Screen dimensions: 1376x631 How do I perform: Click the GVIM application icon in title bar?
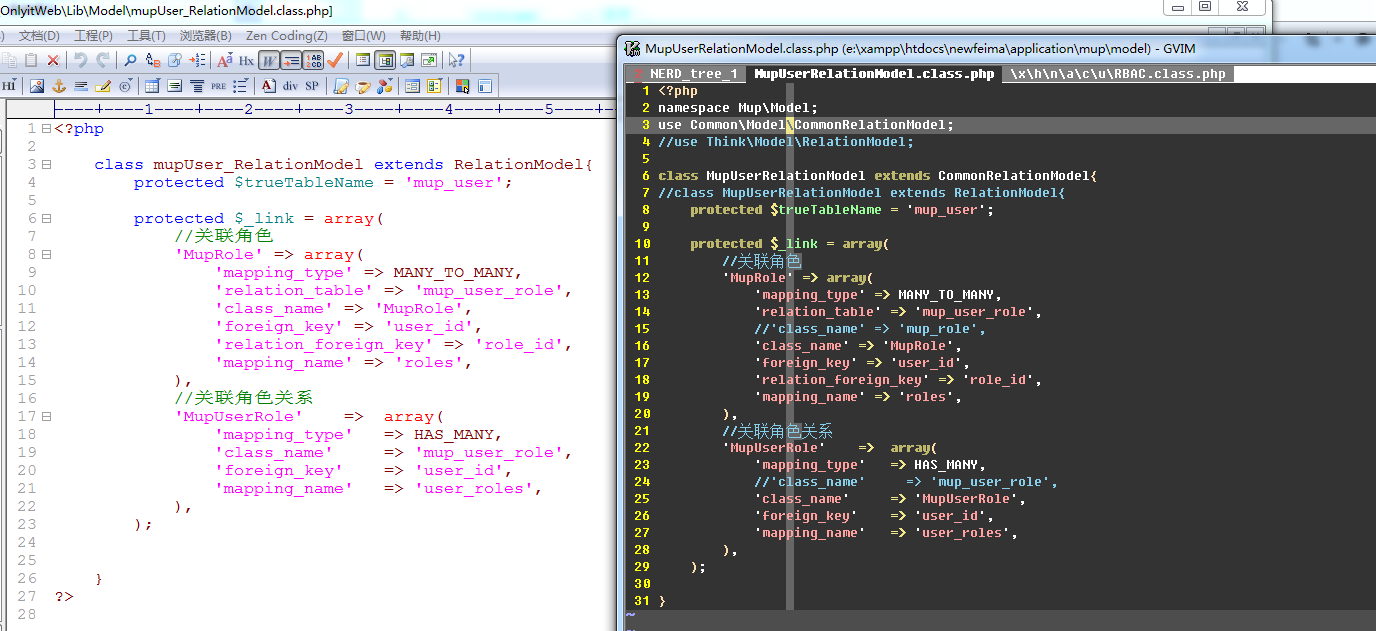[x=632, y=48]
